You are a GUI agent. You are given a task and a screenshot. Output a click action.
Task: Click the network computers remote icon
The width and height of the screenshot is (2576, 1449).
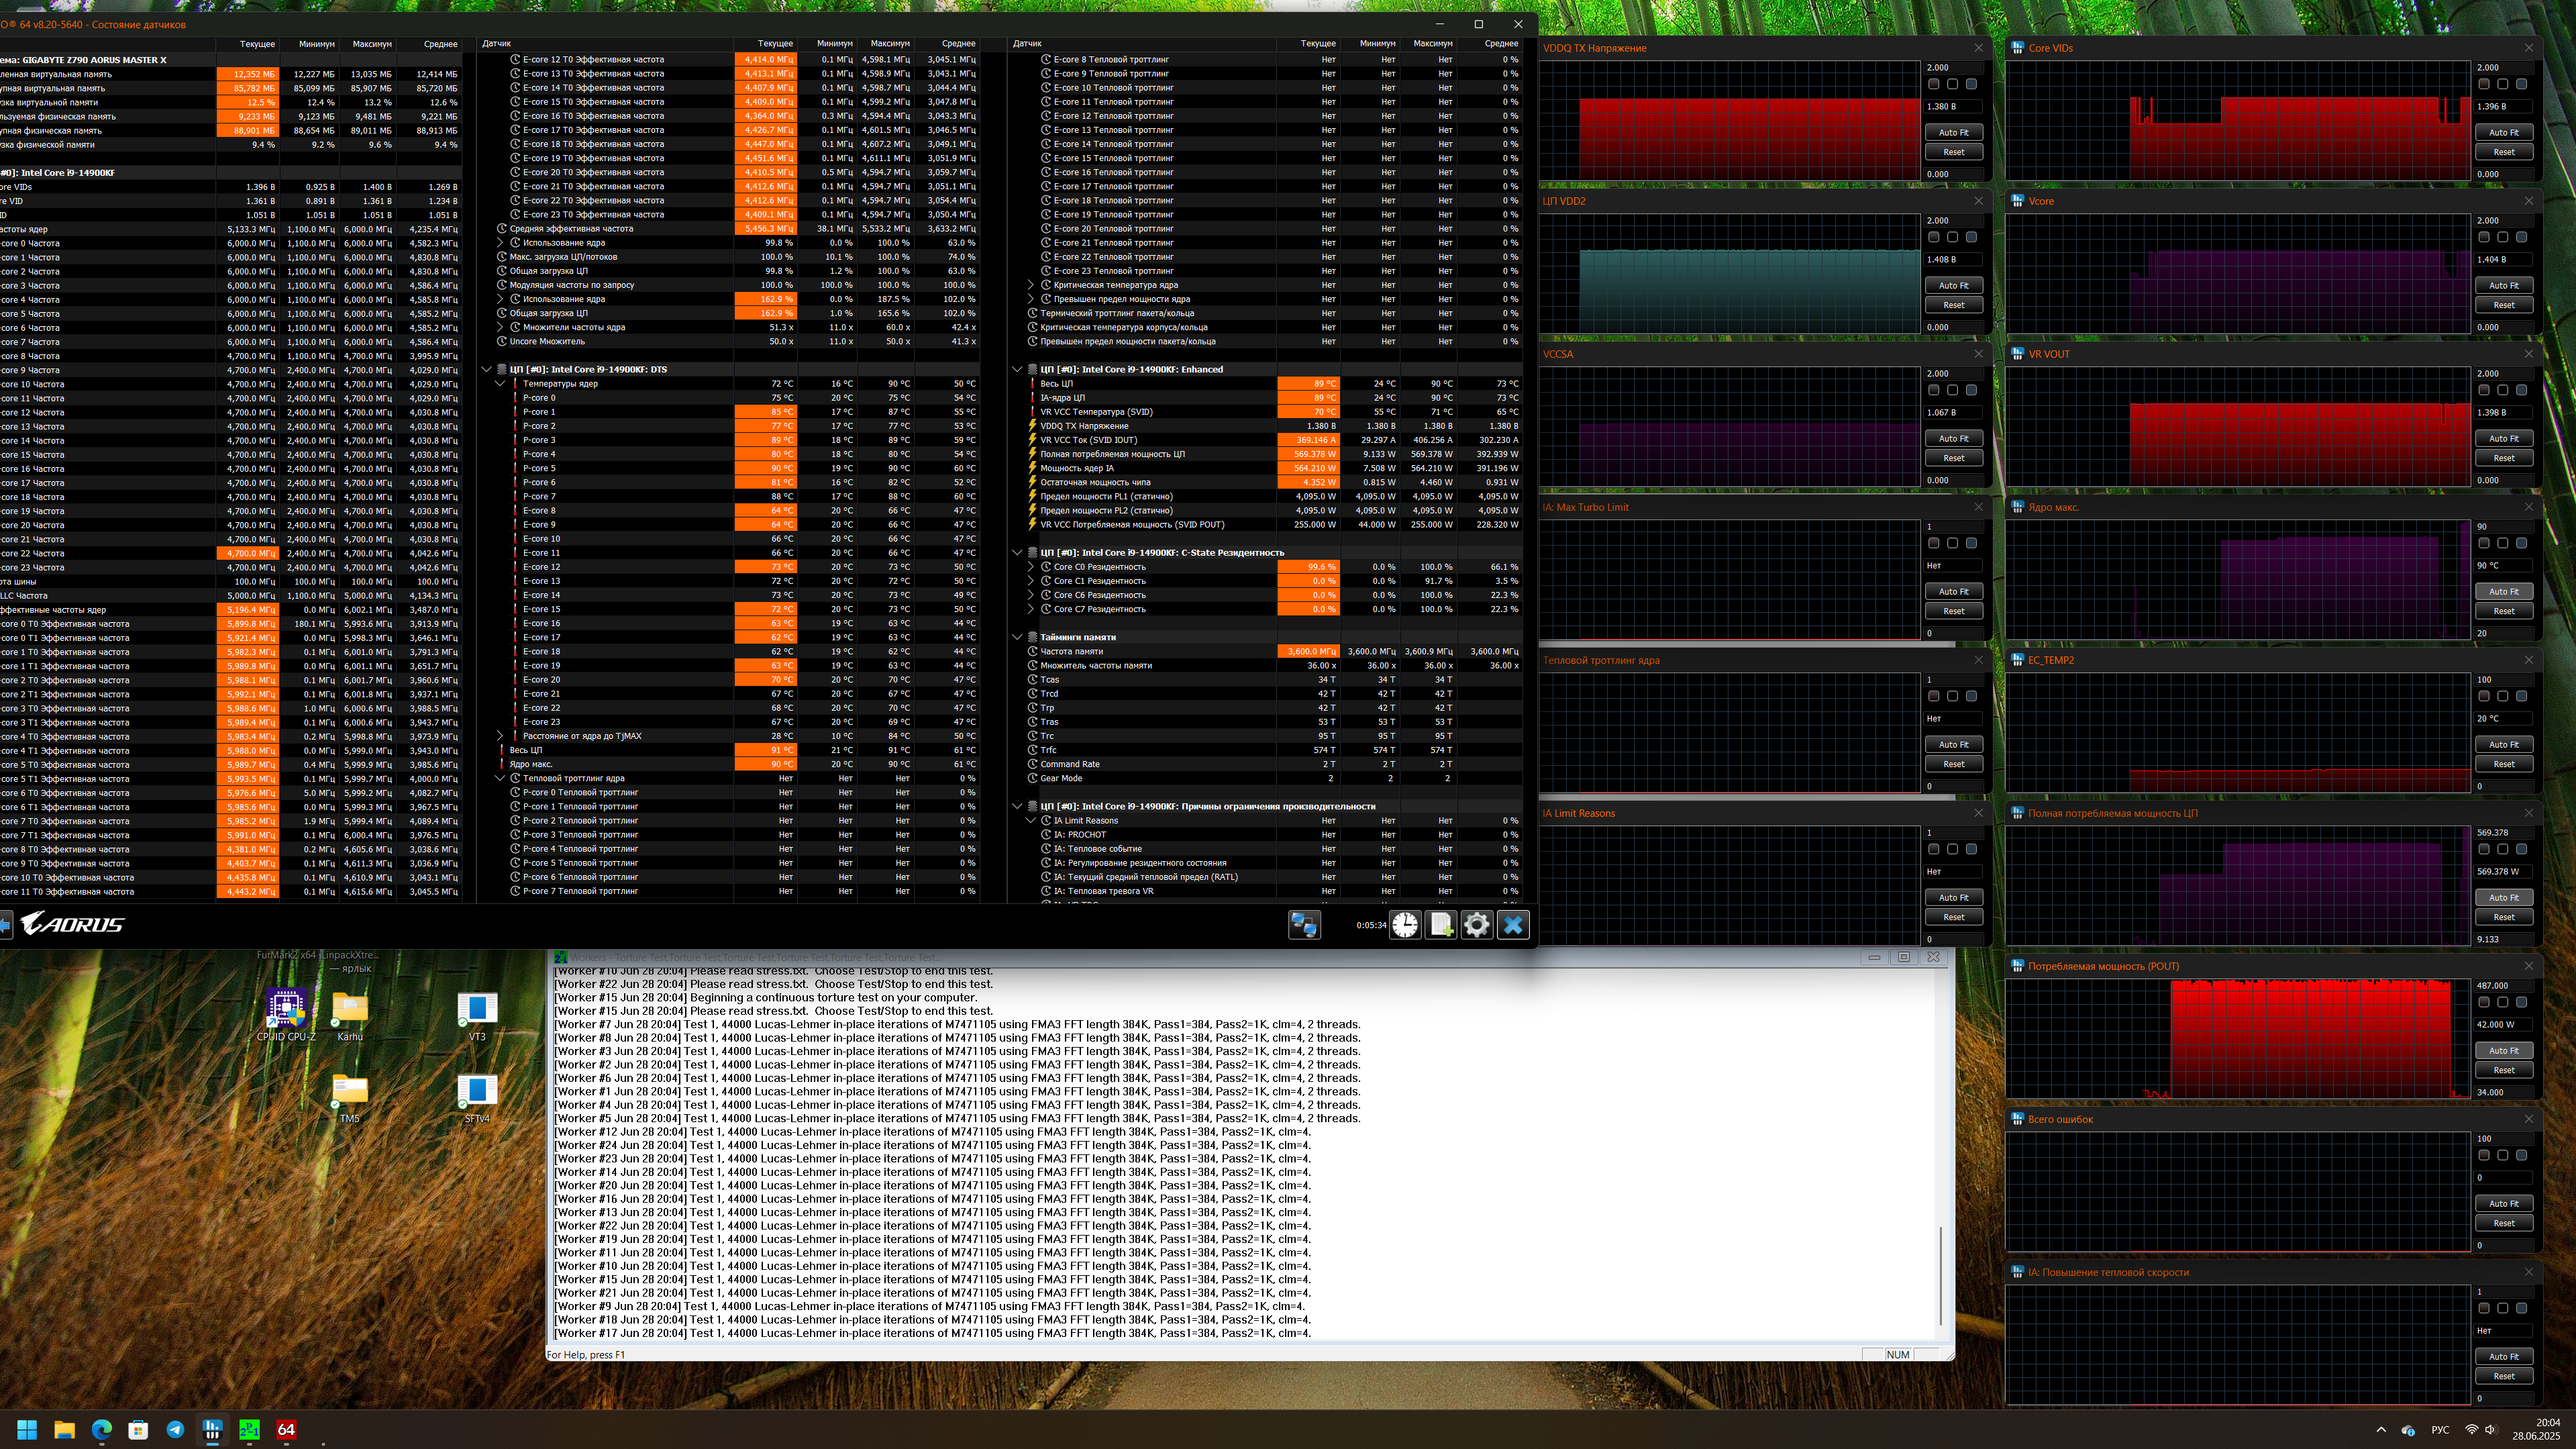coord(1304,925)
